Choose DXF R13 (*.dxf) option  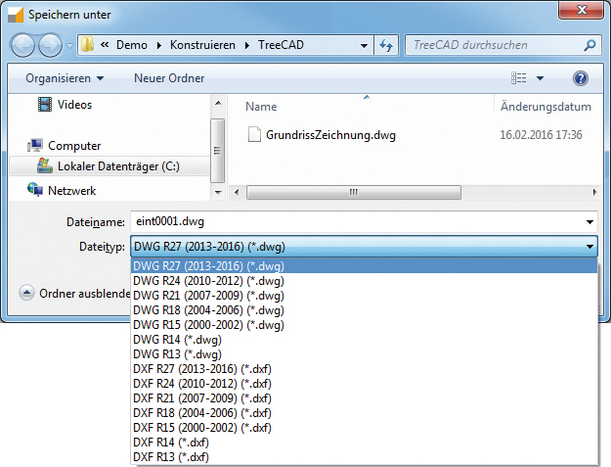(x=364, y=457)
